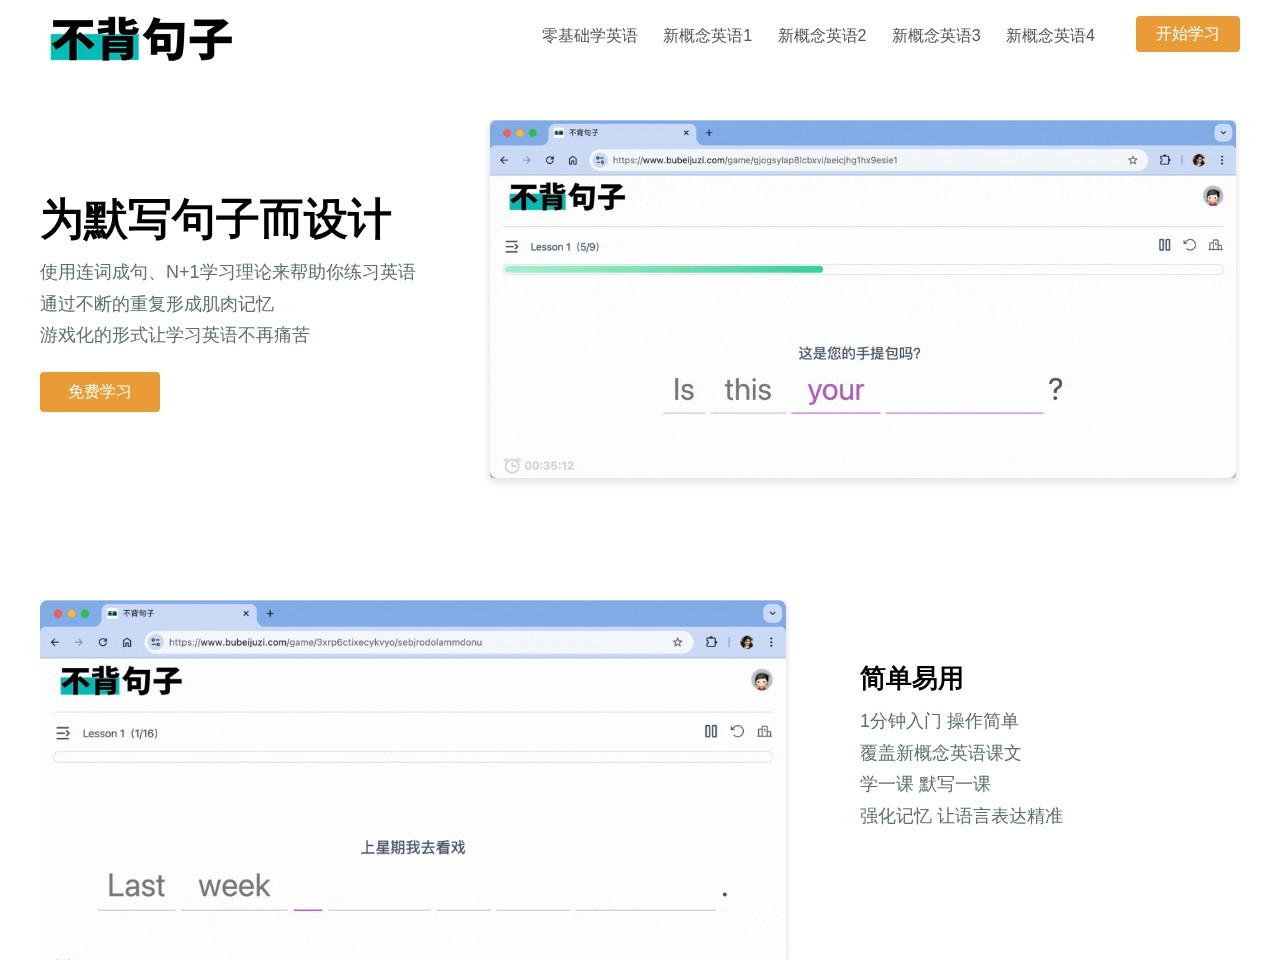Click the word 'this' in the sentence exercise
The image size is (1280, 960).
[x=748, y=390]
